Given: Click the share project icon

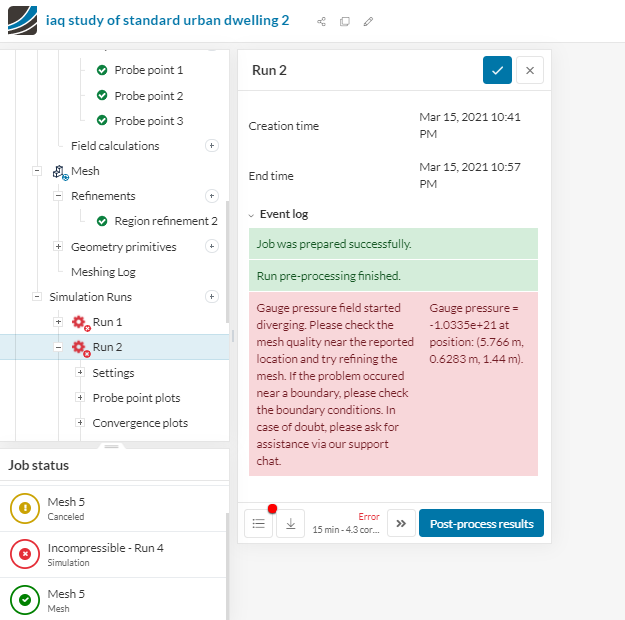Looking at the screenshot, I should (321, 21).
